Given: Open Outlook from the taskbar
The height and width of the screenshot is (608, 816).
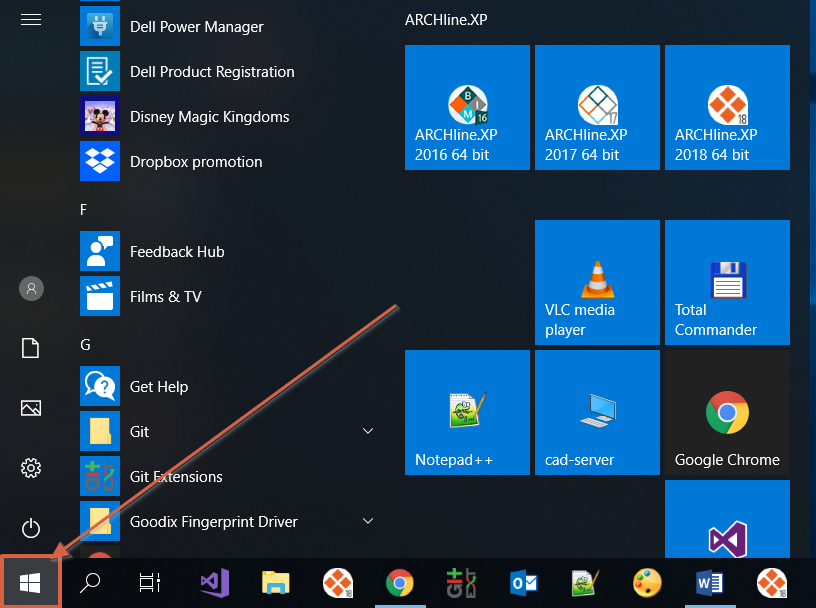Looking at the screenshot, I should click(523, 582).
